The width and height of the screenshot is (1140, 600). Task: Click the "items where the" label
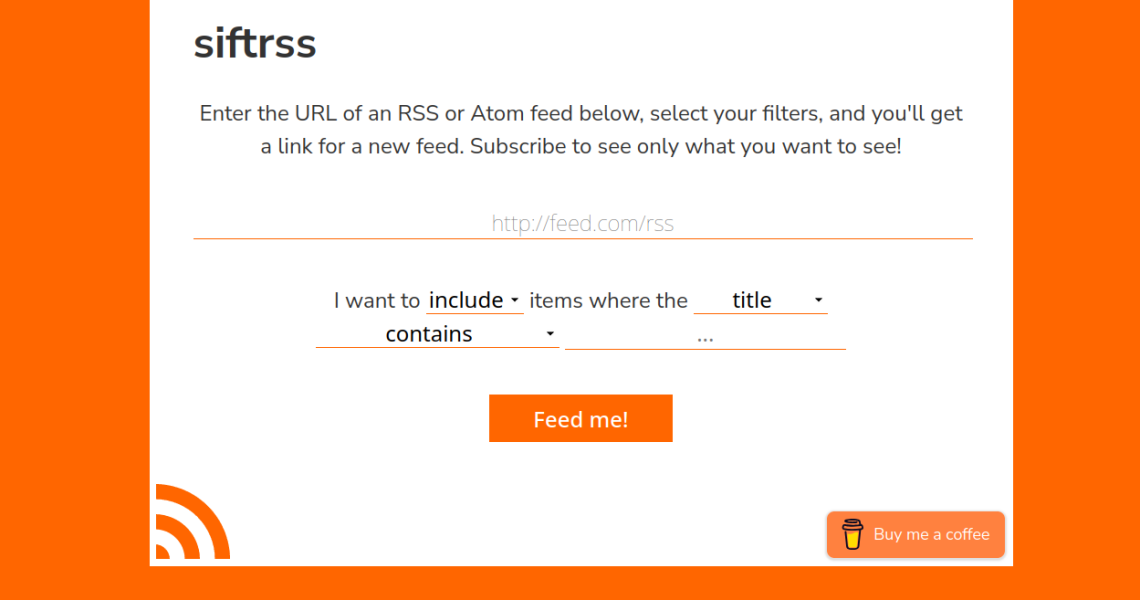pos(608,300)
